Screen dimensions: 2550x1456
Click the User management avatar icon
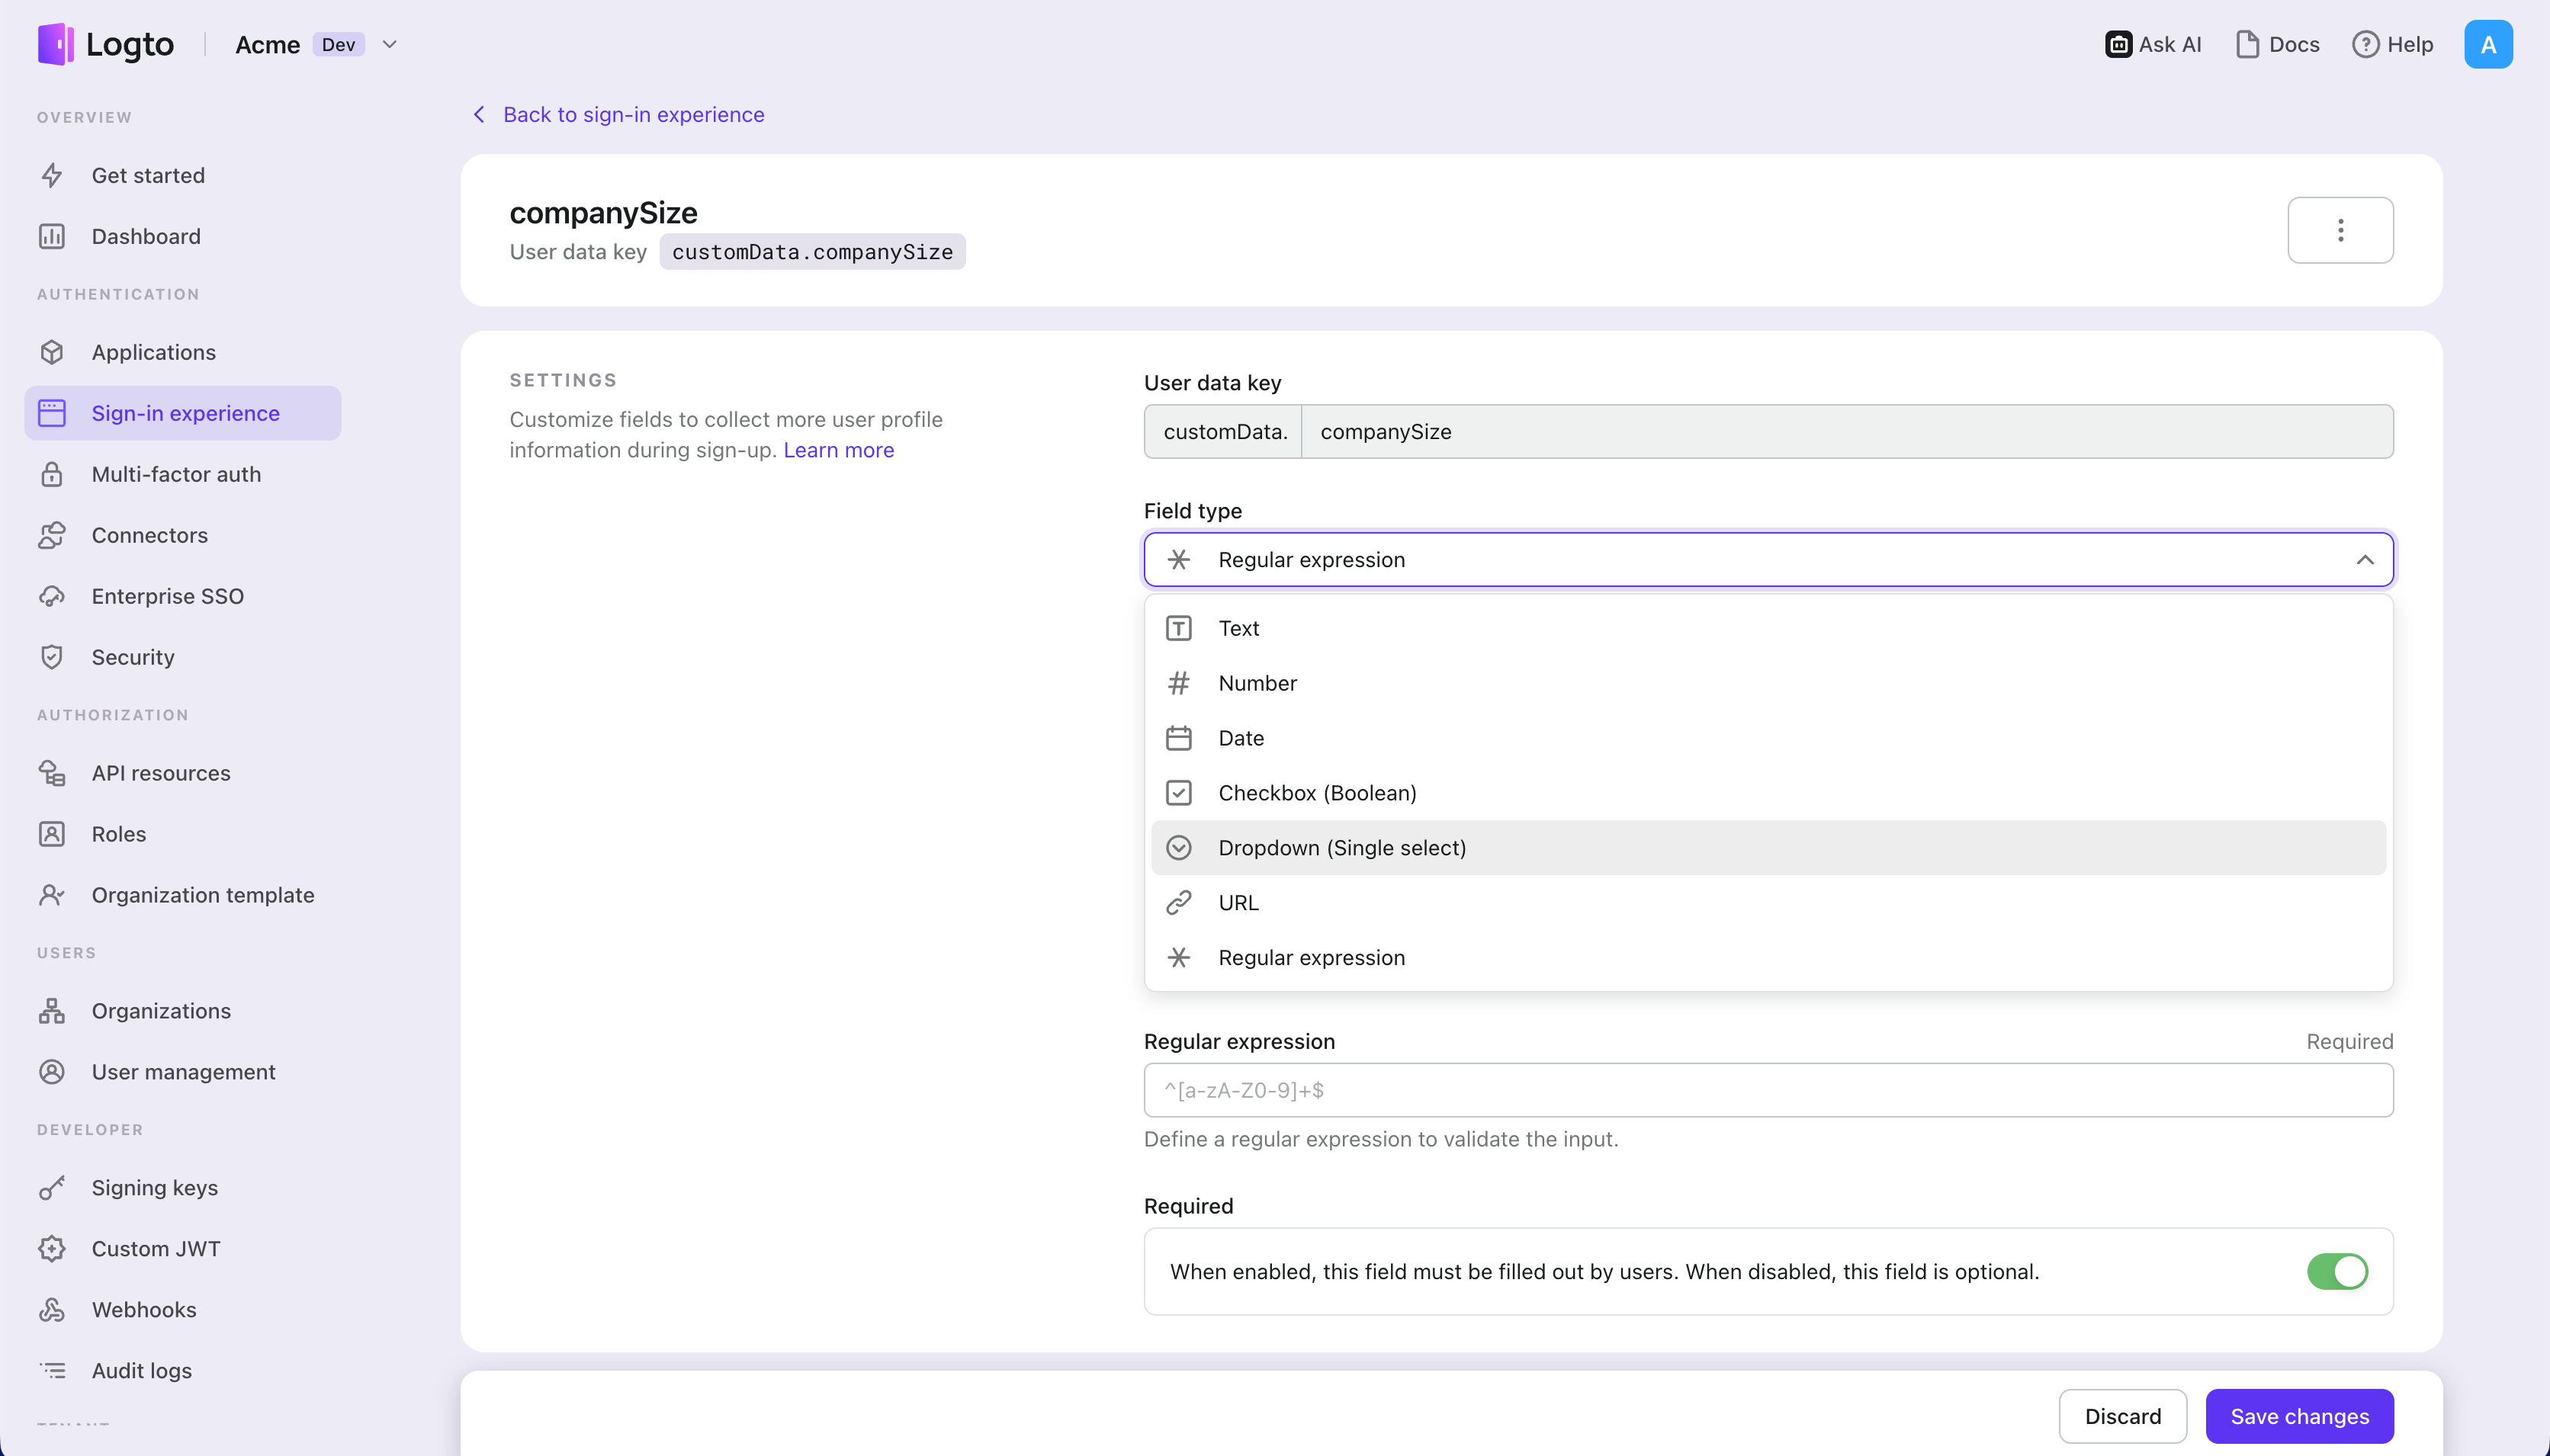tap(52, 1072)
